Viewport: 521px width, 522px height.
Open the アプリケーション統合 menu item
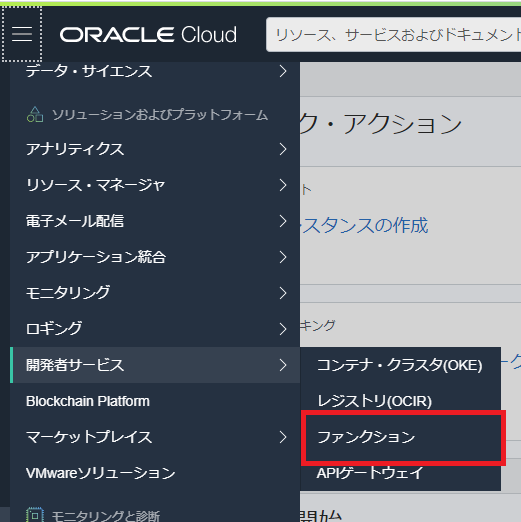[x=155, y=257]
